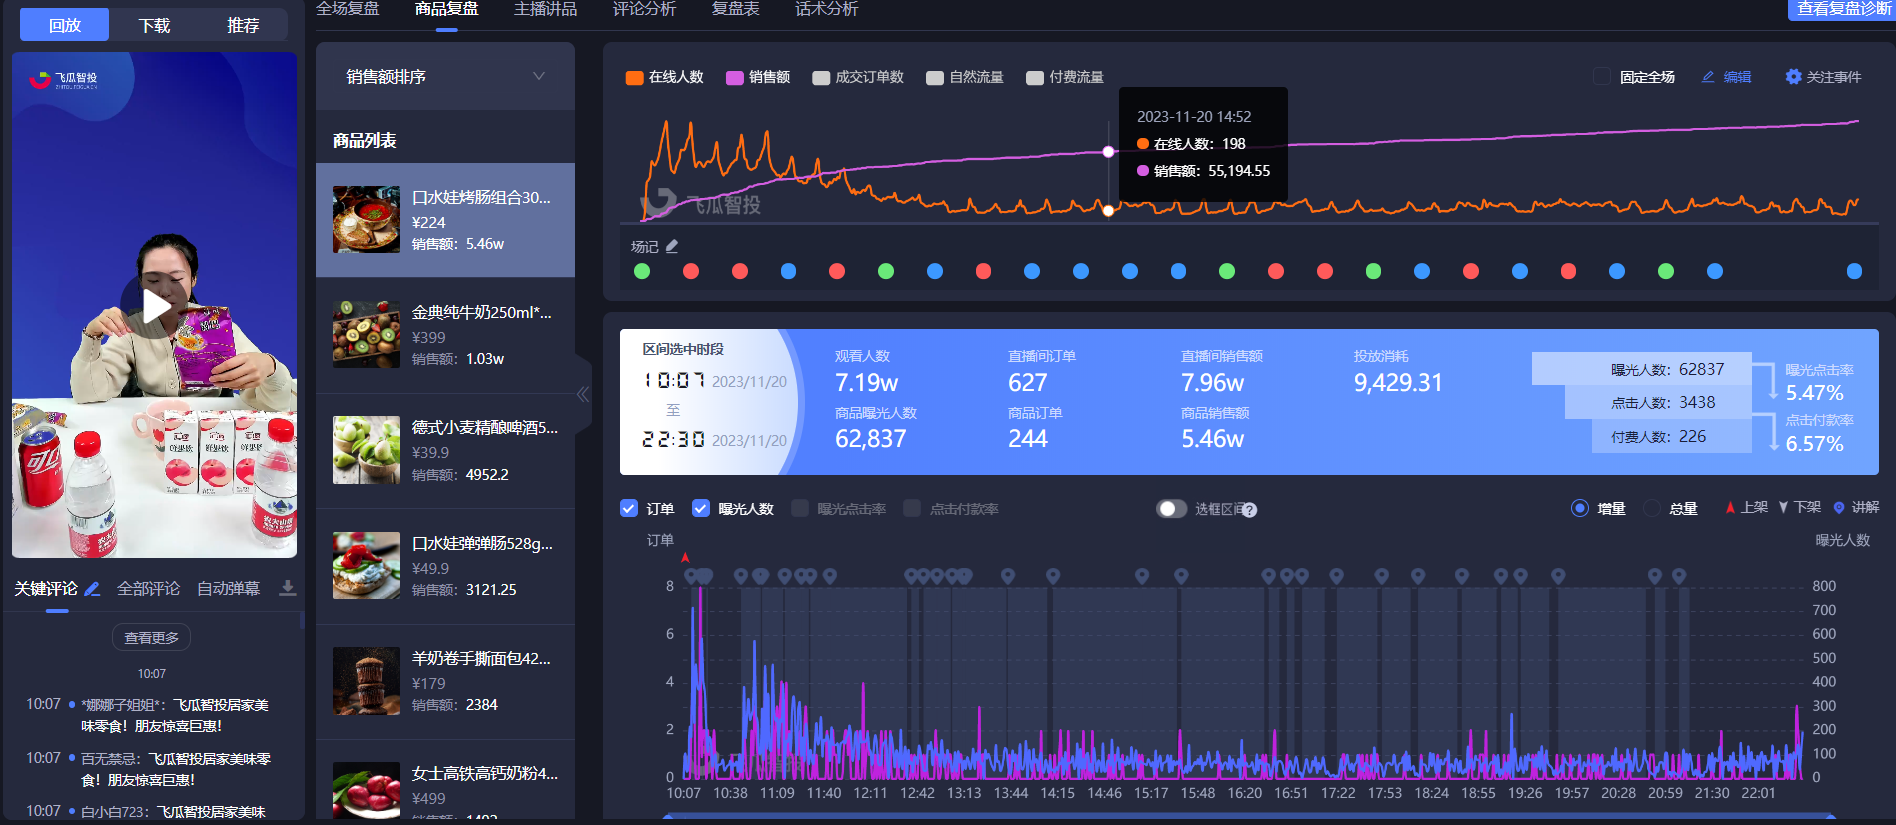Click 编辑 link in chart header

(1737, 77)
